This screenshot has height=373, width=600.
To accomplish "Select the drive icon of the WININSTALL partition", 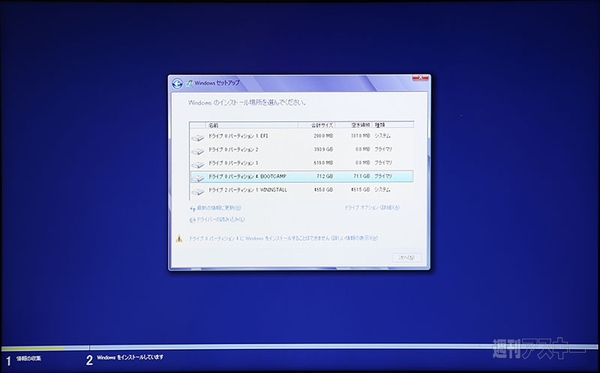I will (x=198, y=191).
